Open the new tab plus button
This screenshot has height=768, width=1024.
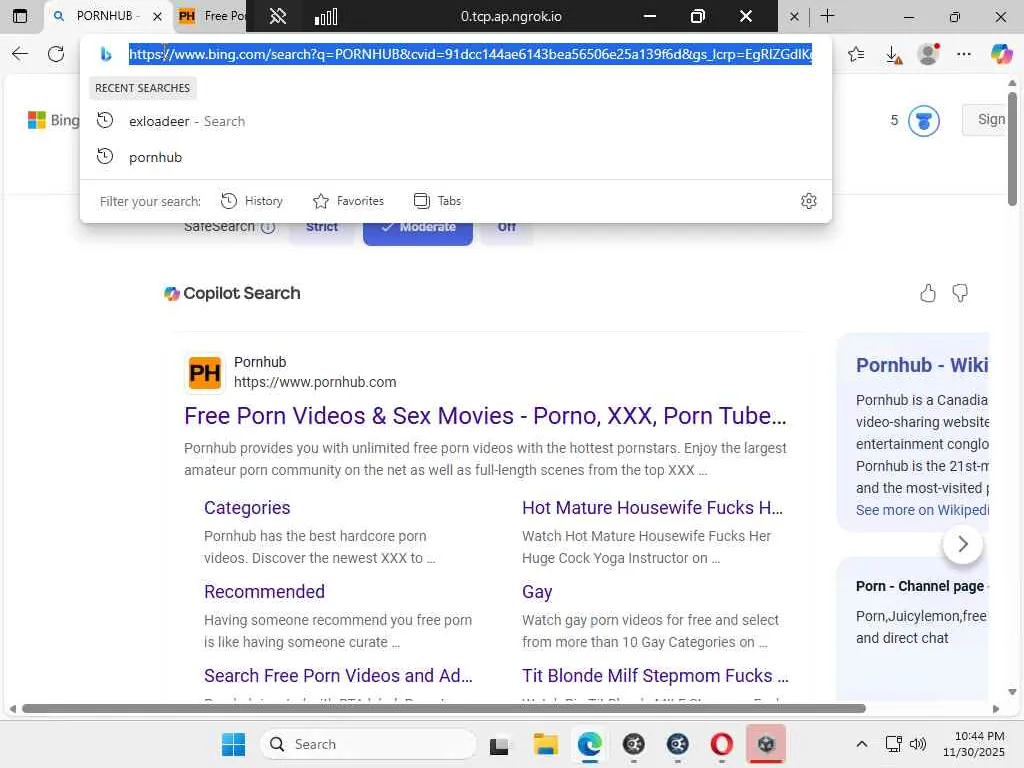coord(827,16)
